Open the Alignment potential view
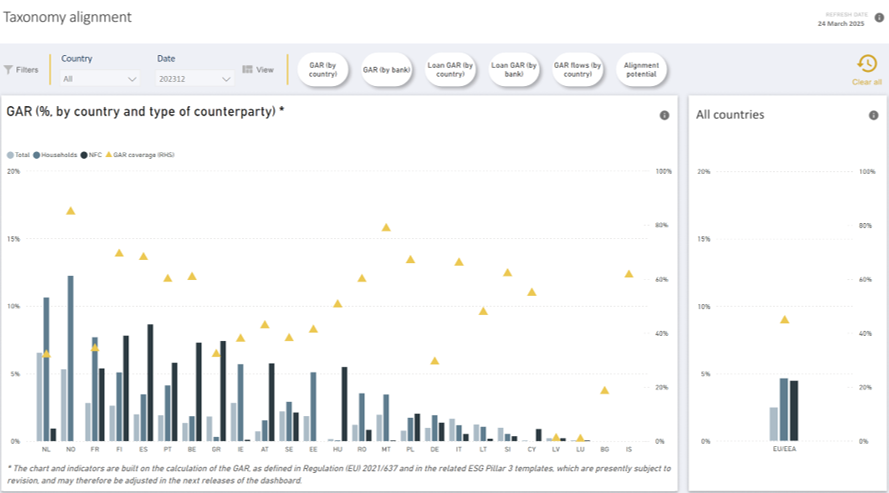Image resolution: width=889 pixels, height=493 pixels. tap(641, 69)
